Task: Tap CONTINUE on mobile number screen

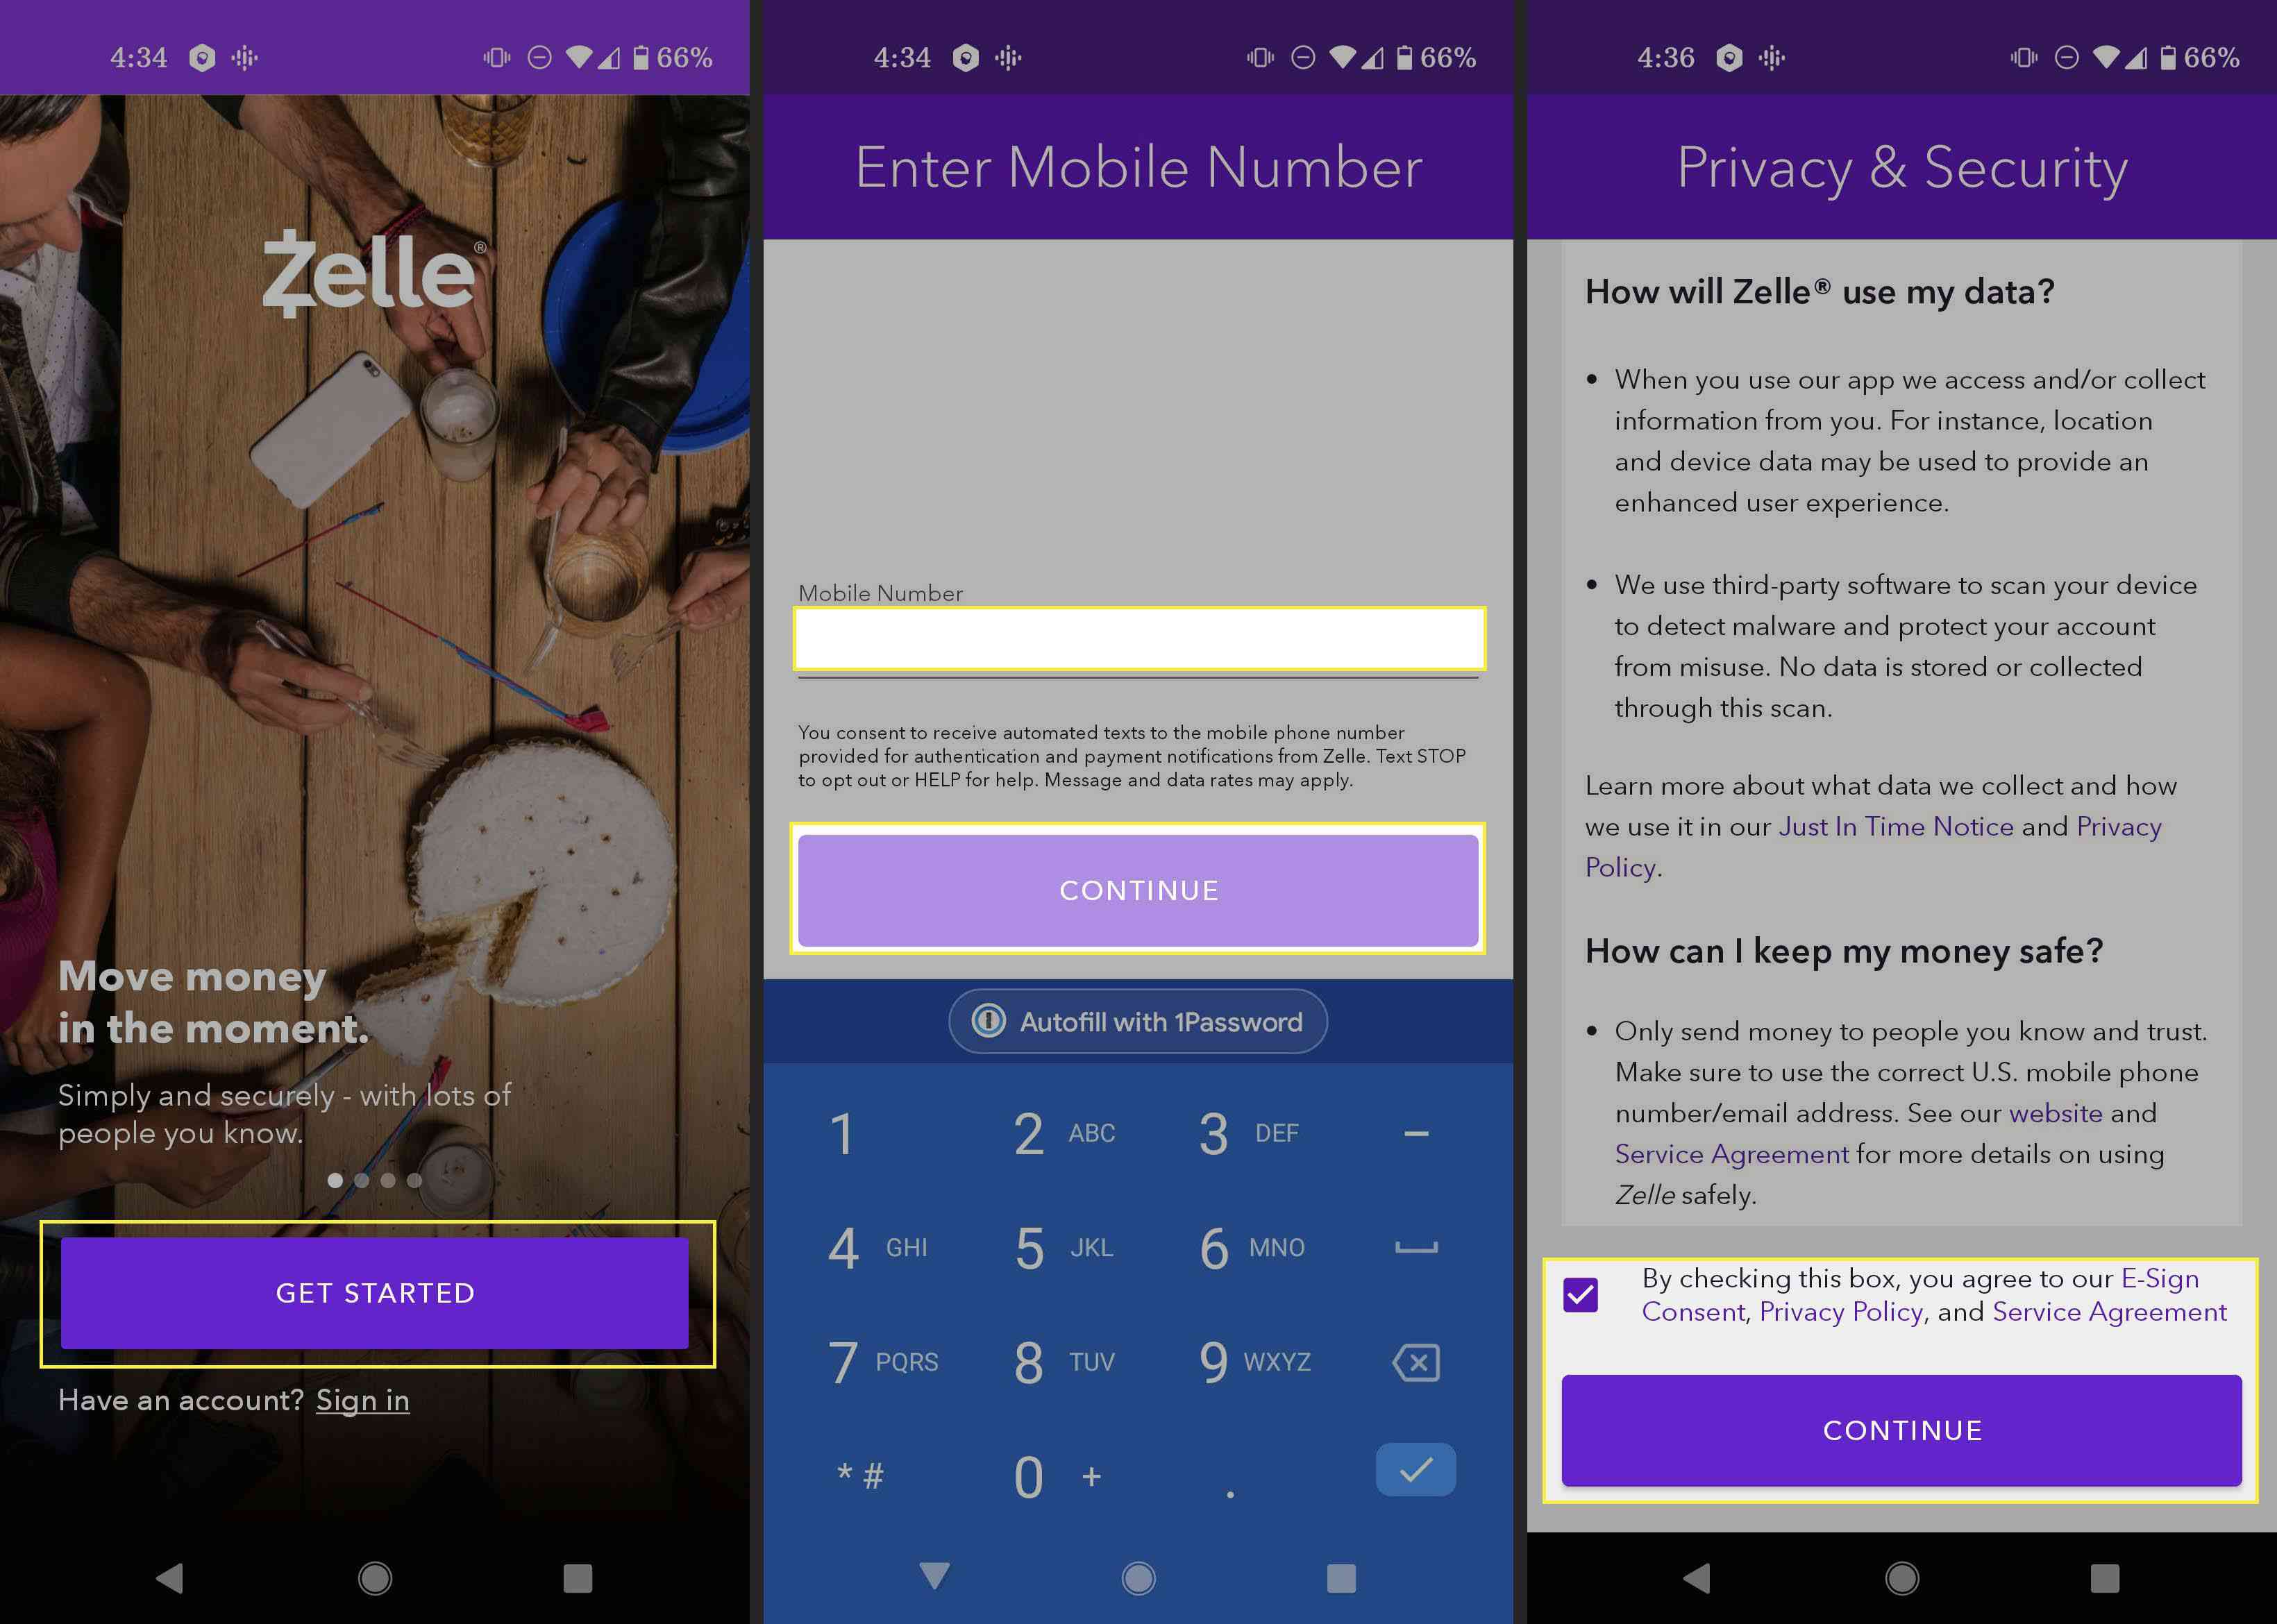Action: pos(1139,889)
